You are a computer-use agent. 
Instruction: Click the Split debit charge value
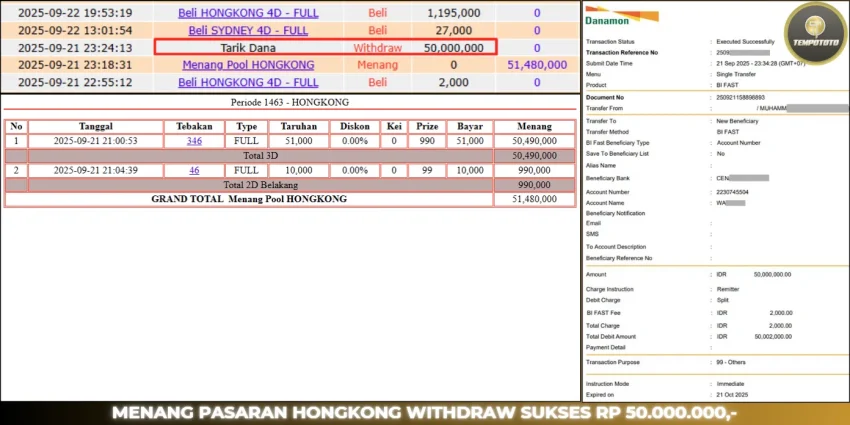coord(722,300)
